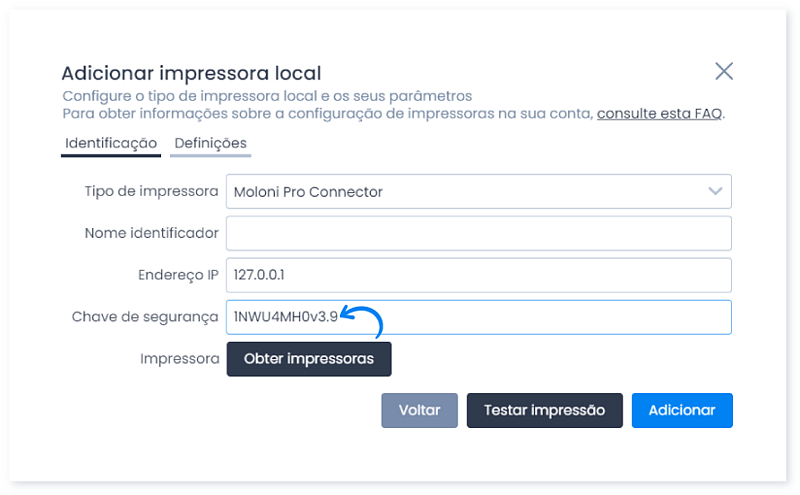Select the Moloni Pro Connector text in combo box
This screenshot has height=495, width=800.
click(308, 192)
